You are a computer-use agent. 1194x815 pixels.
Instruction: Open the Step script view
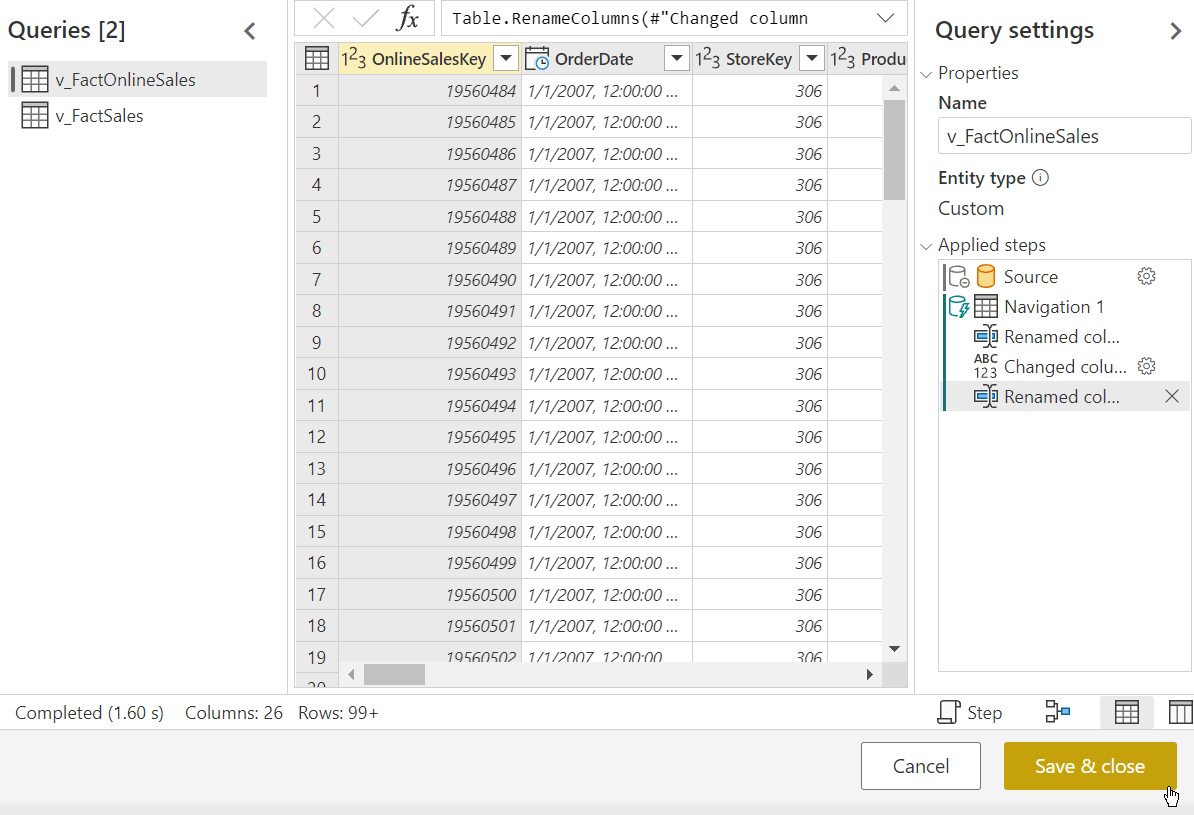(969, 712)
